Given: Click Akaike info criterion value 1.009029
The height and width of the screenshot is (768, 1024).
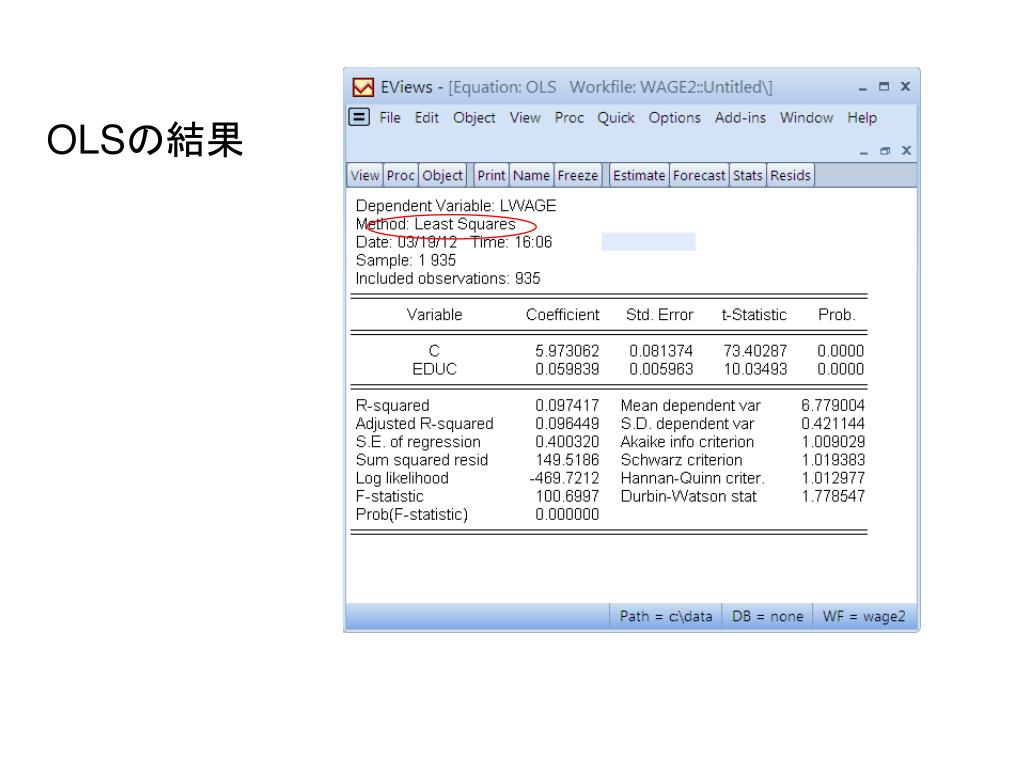Looking at the screenshot, I should coord(833,442).
